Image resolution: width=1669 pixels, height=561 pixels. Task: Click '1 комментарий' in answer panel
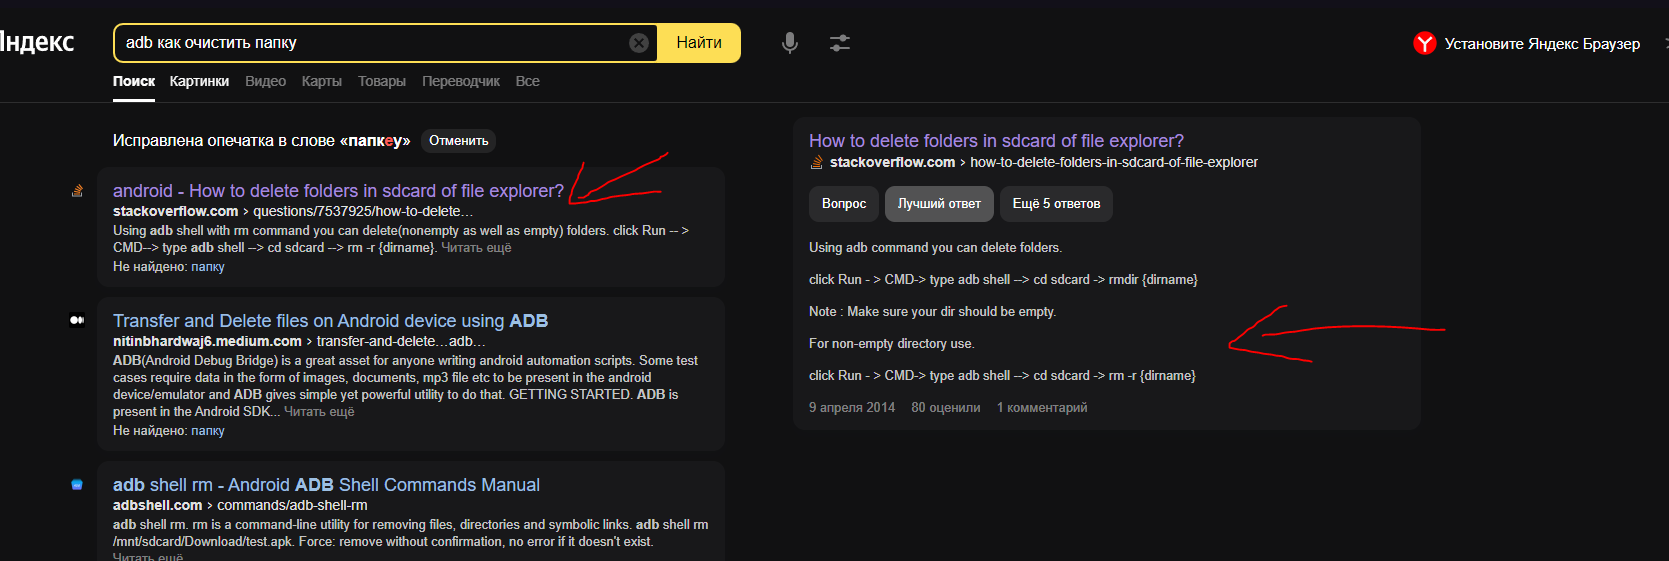click(x=1042, y=407)
